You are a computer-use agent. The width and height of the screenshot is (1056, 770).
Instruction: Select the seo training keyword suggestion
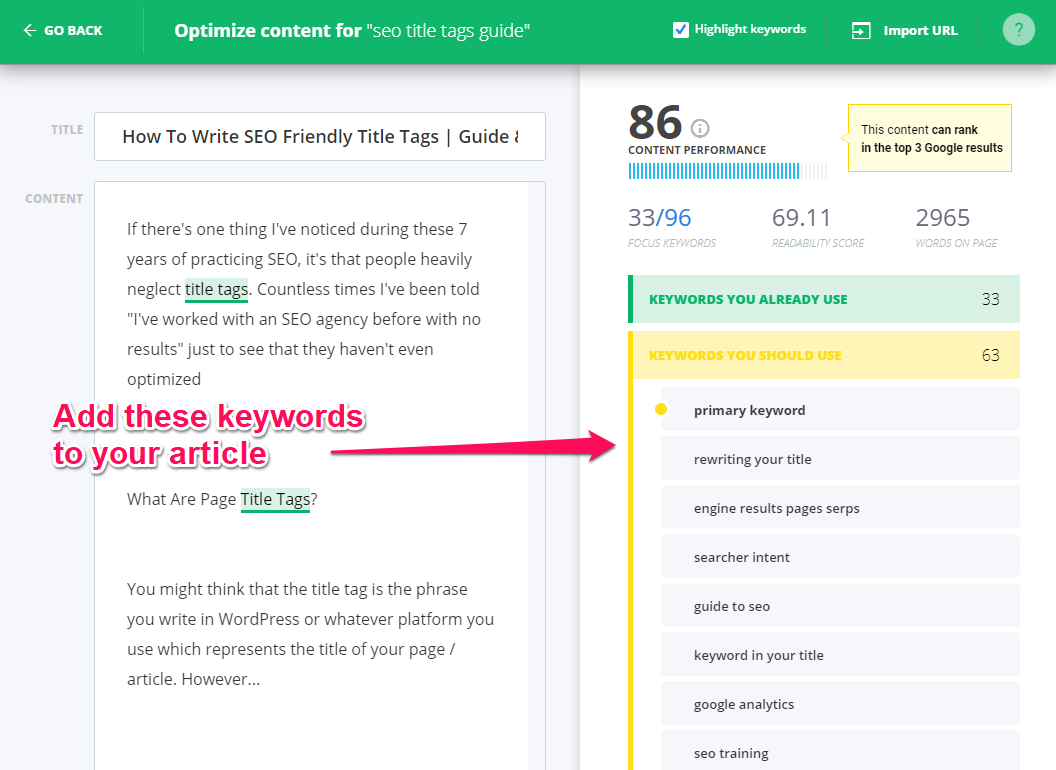pyautogui.click(x=840, y=752)
